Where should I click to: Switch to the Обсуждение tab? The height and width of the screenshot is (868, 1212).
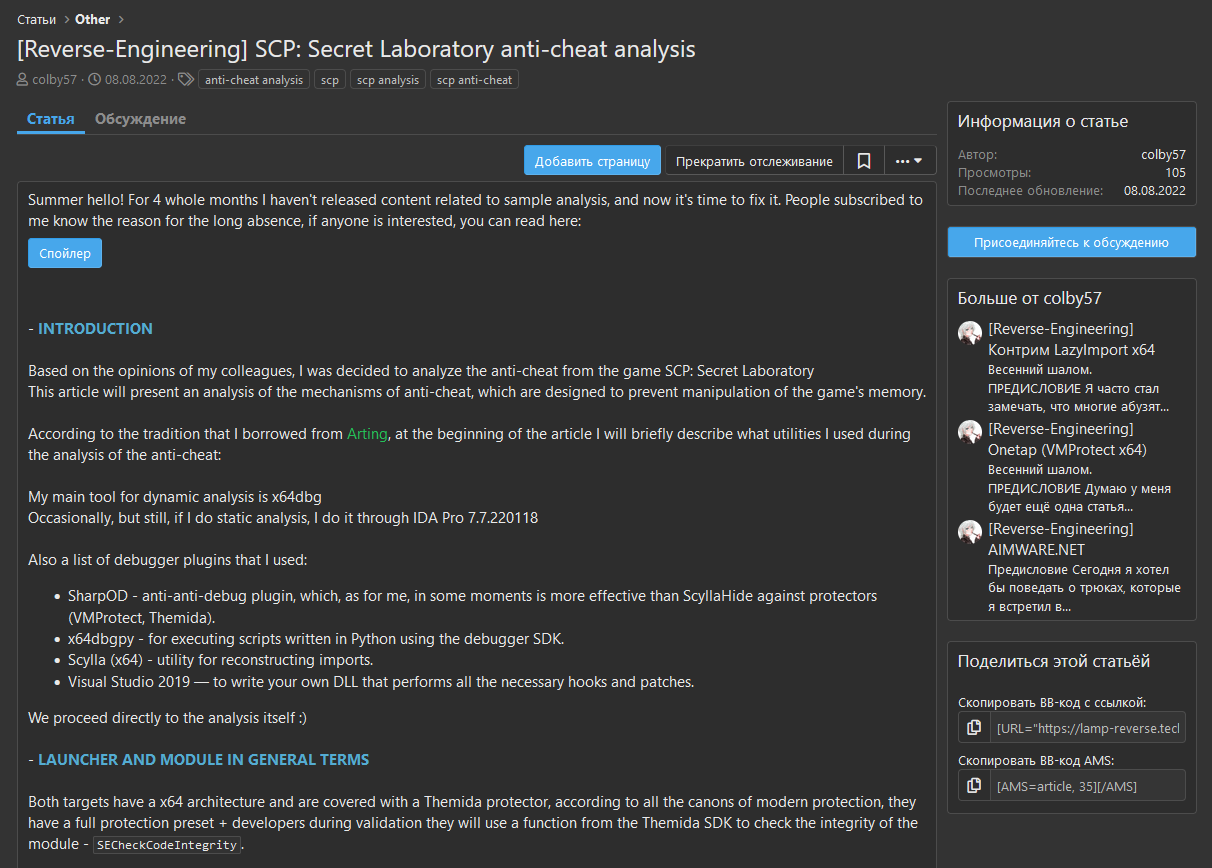click(x=140, y=119)
